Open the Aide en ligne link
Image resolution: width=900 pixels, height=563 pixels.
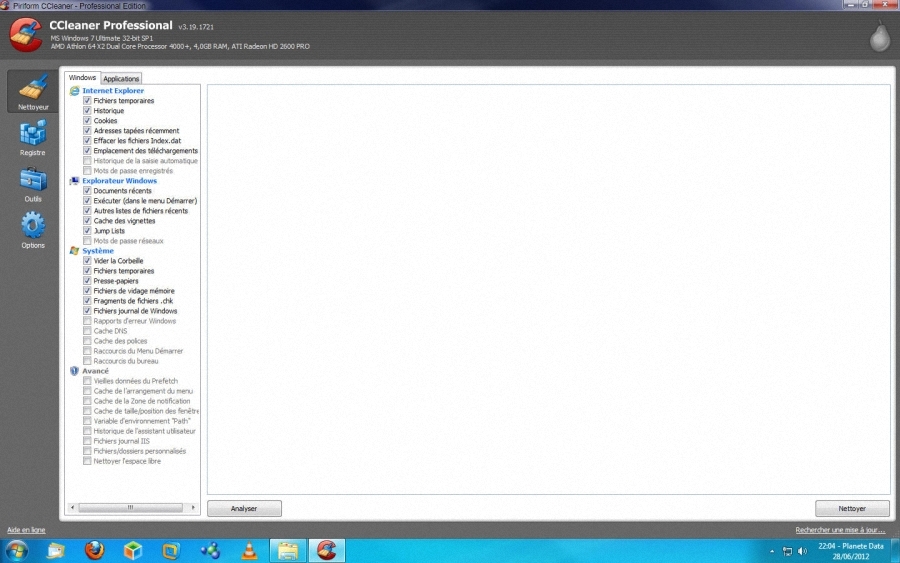tap(26, 530)
